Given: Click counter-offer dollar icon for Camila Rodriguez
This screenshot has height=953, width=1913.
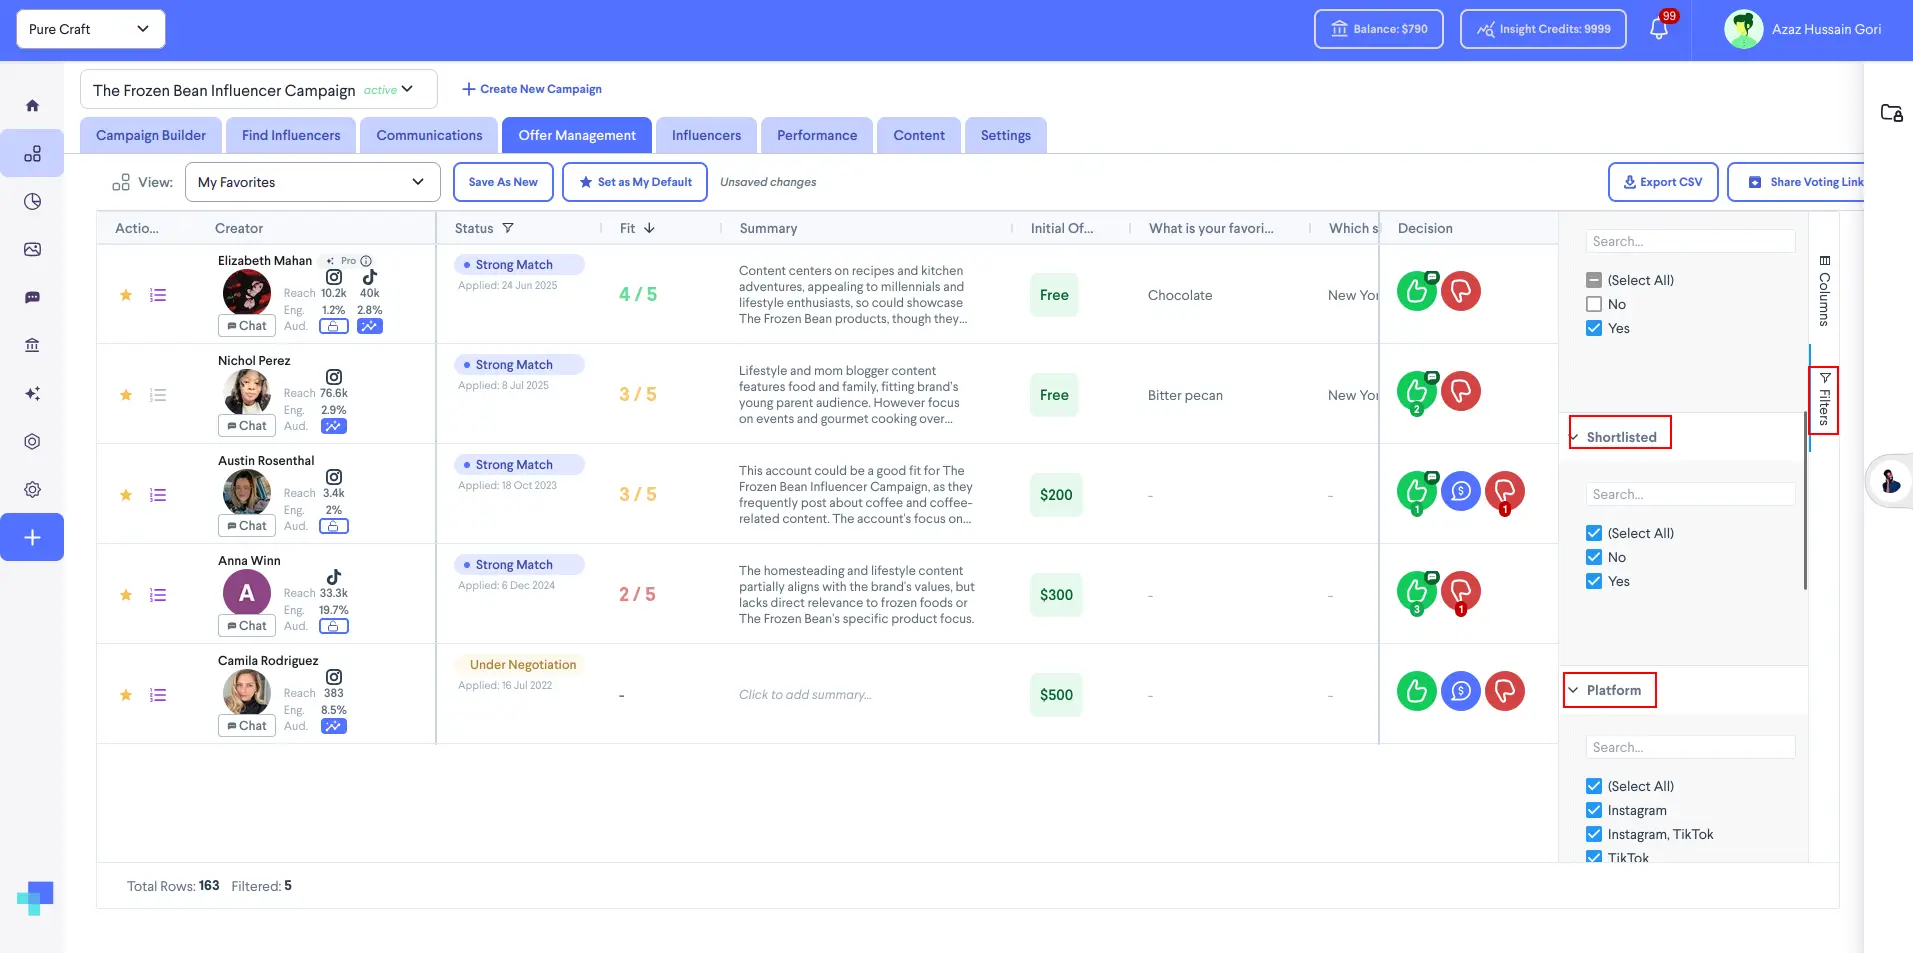Looking at the screenshot, I should coord(1461,691).
